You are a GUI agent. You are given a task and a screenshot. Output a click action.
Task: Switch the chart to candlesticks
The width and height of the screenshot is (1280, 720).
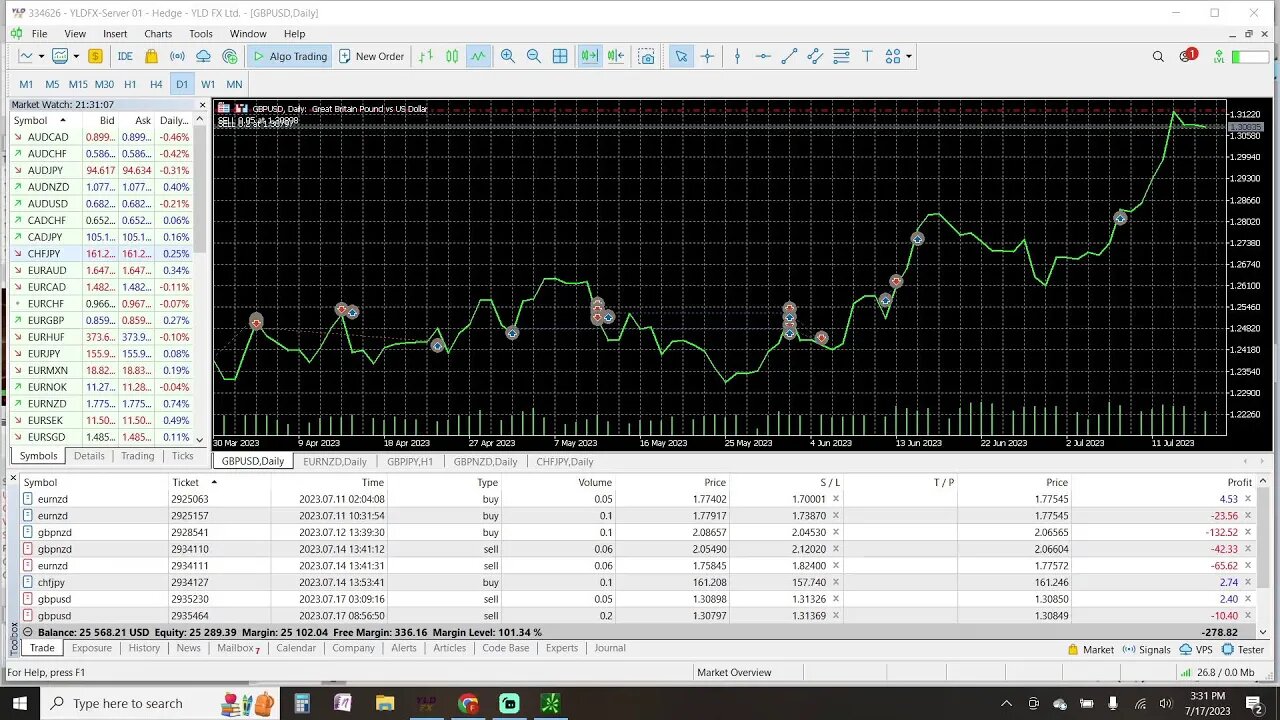tap(452, 57)
